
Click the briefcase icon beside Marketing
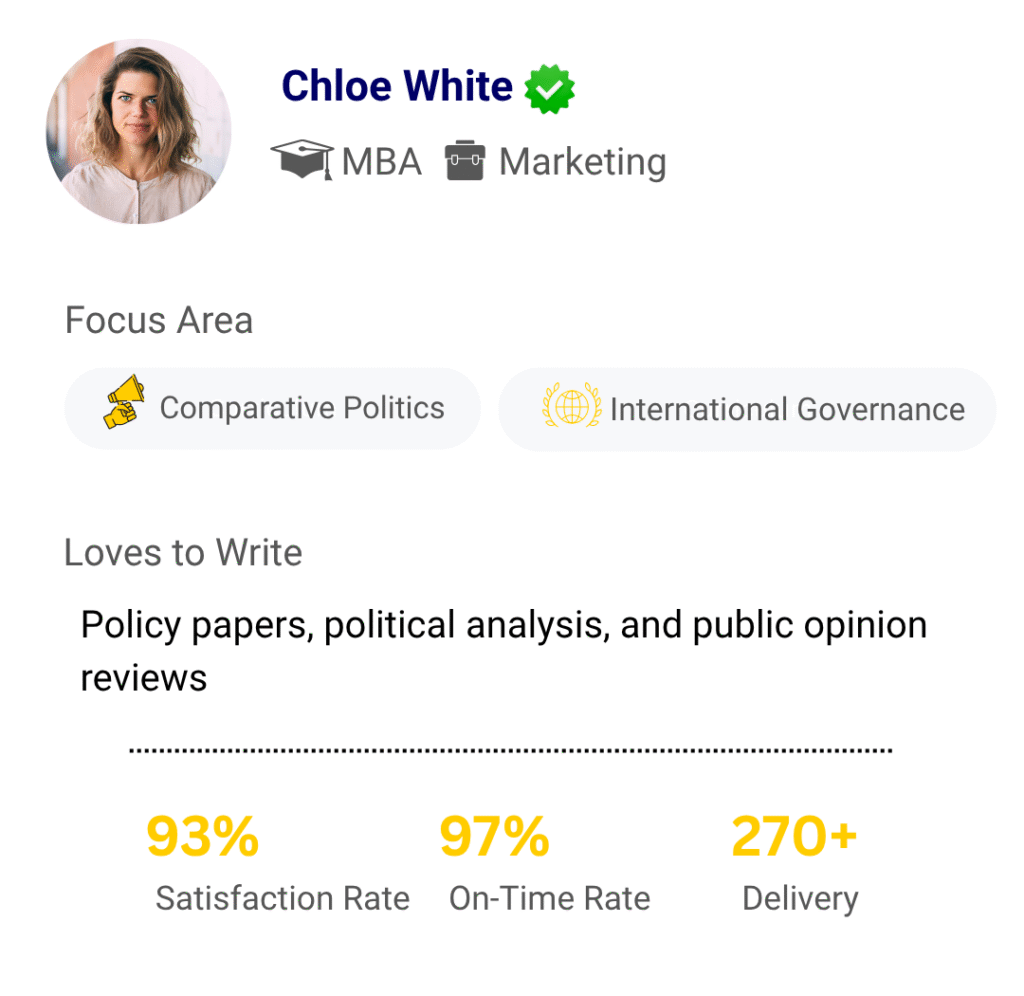[466, 160]
